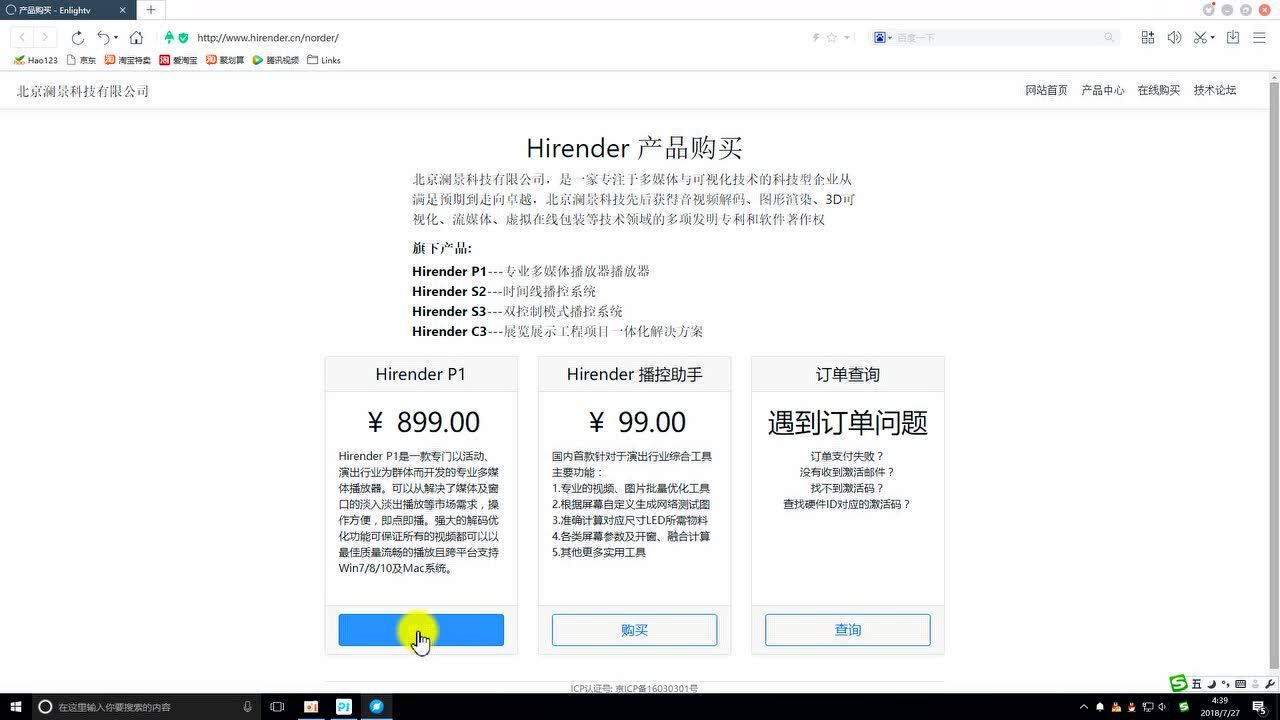Go to 网站首页 in site navigation
Viewport: 1280px width, 720px height.
pyautogui.click(x=1046, y=90)
